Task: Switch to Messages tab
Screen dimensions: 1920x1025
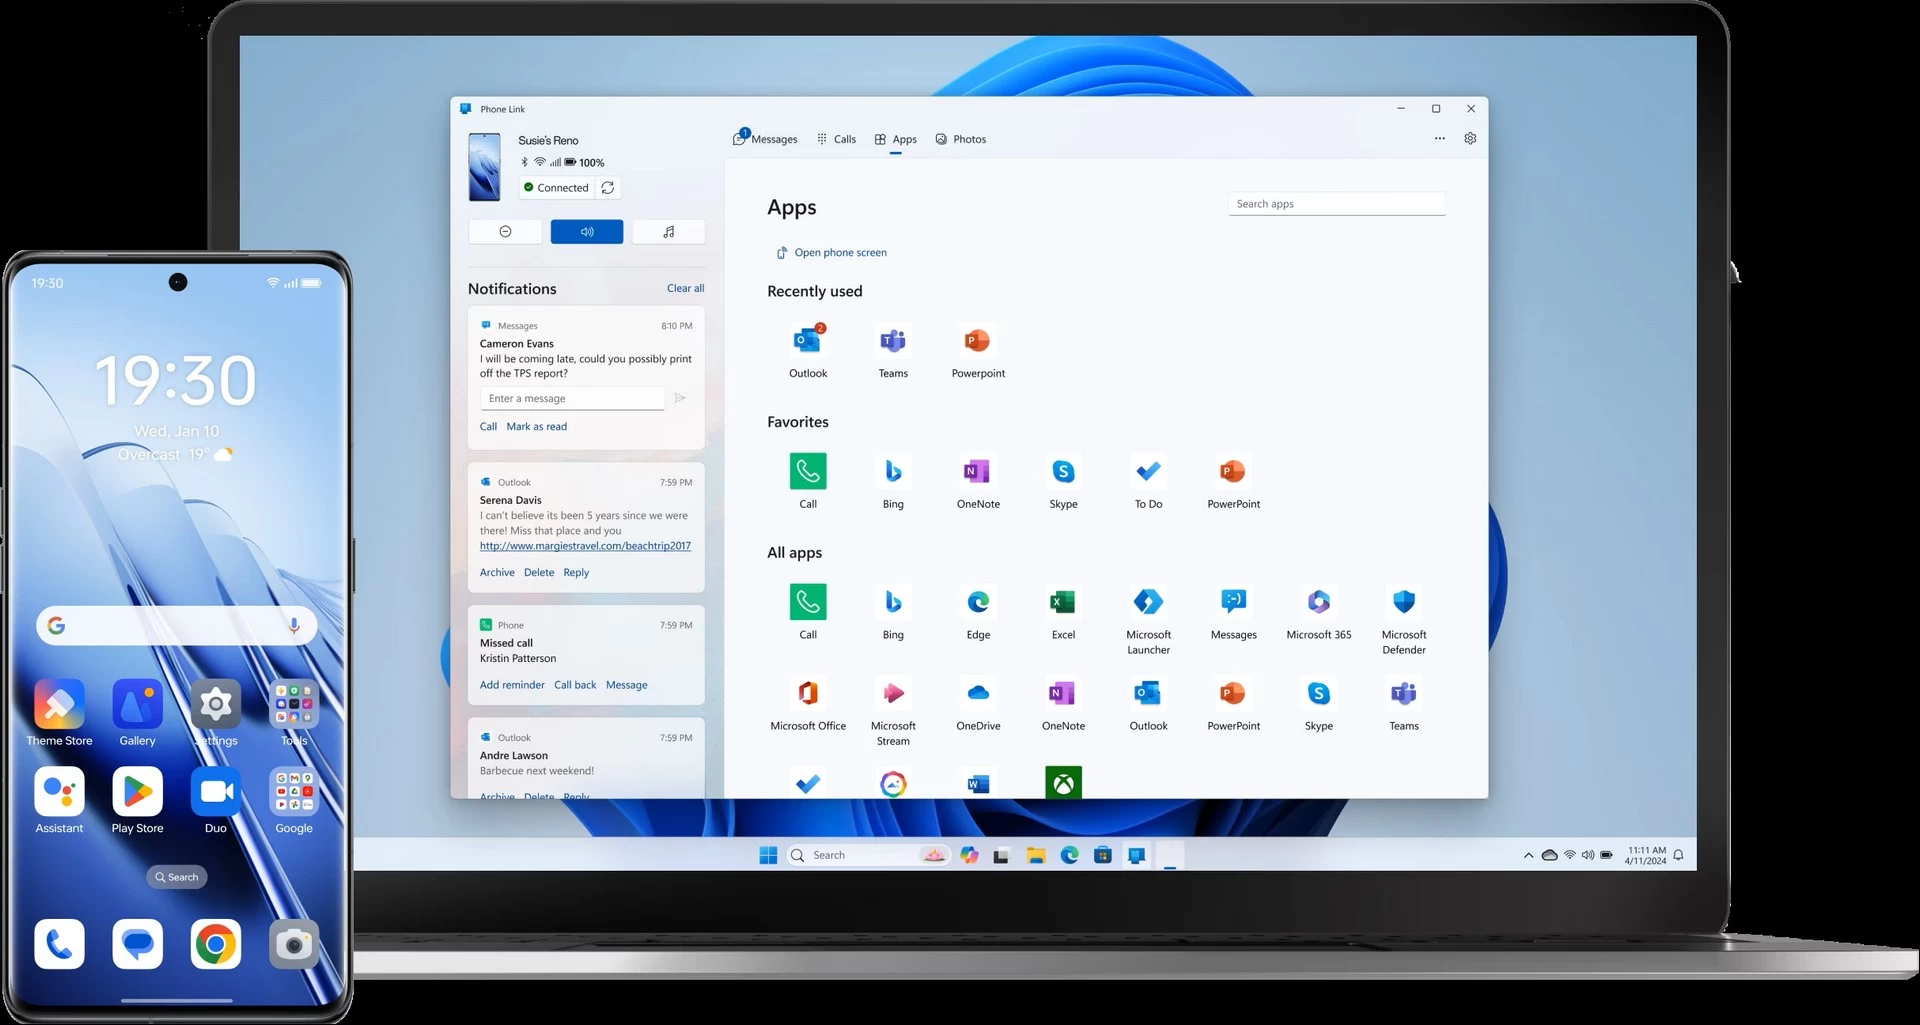Action: [x=765, y=139]
